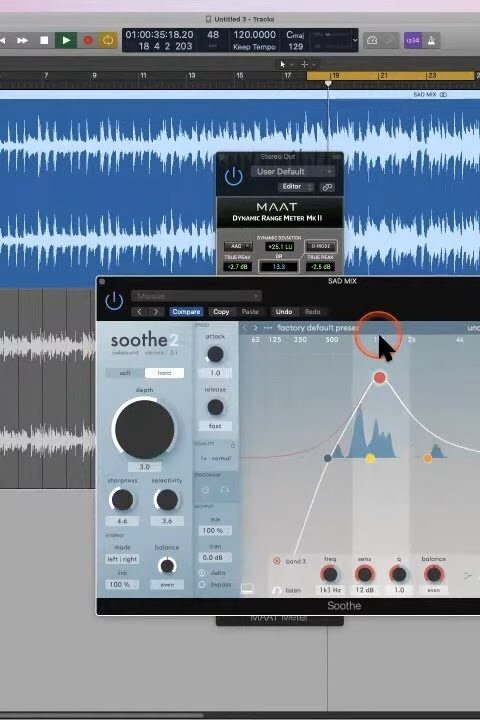Open the Editor view dropdown
Image resolution: width=480 pixels, height=720 pixels.
click(295, 187)
